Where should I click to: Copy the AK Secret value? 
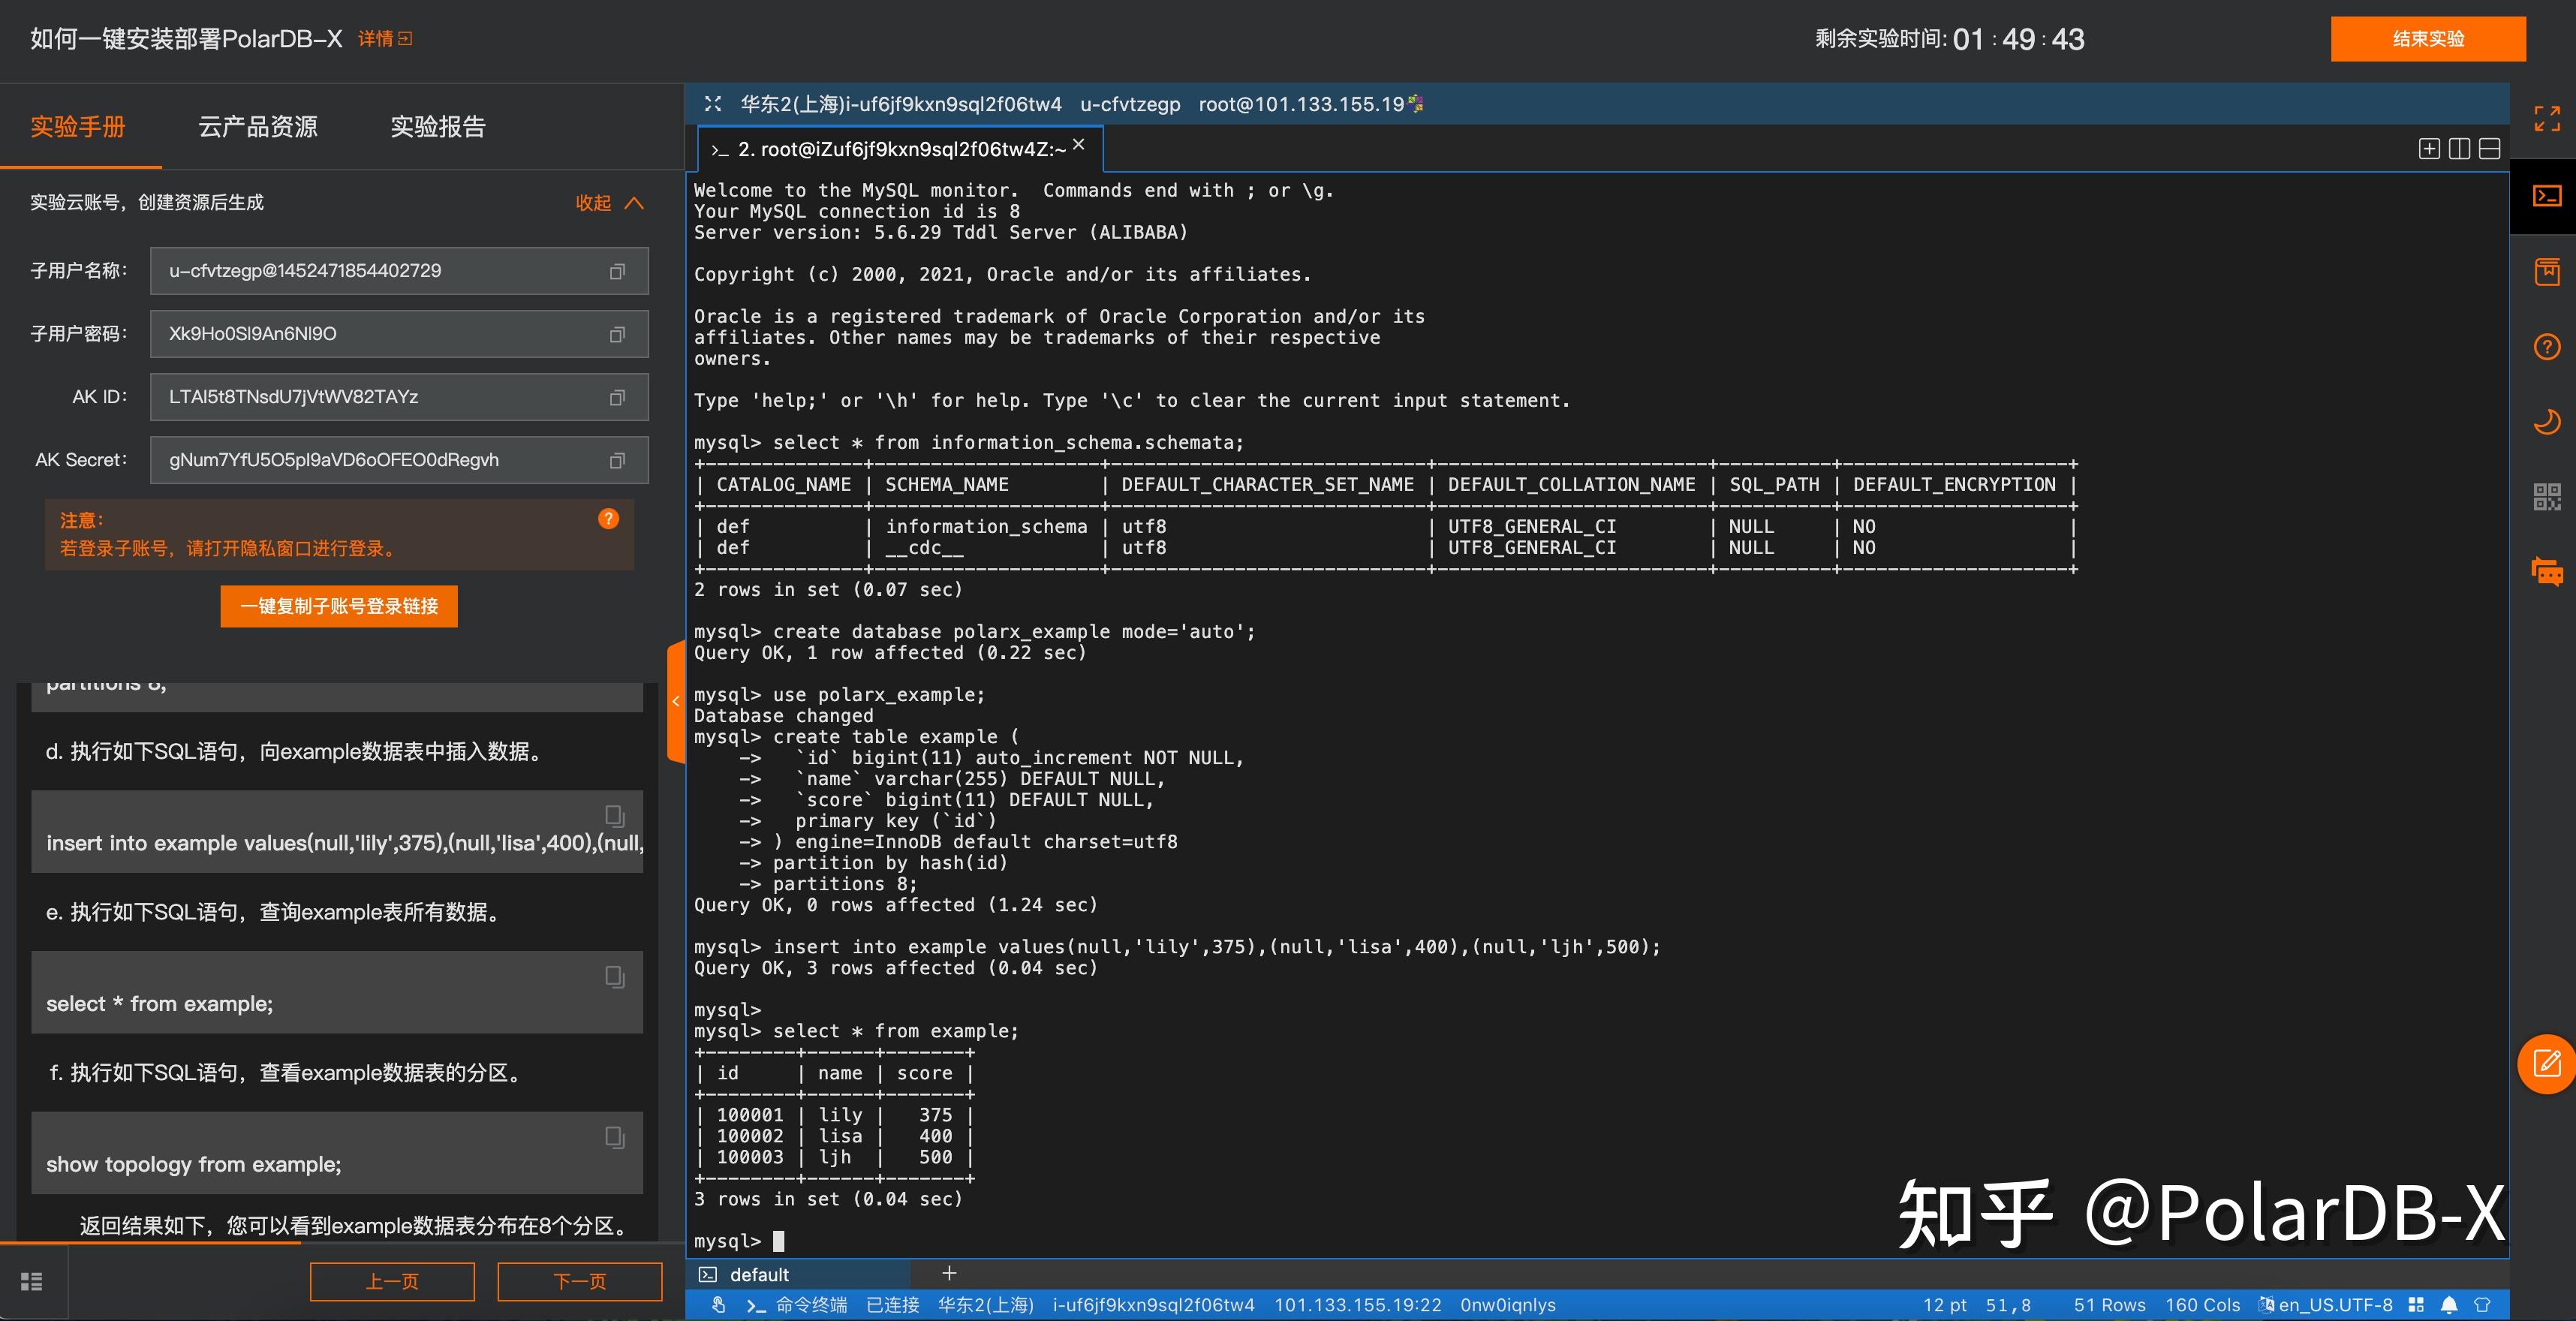pos(617,460)
